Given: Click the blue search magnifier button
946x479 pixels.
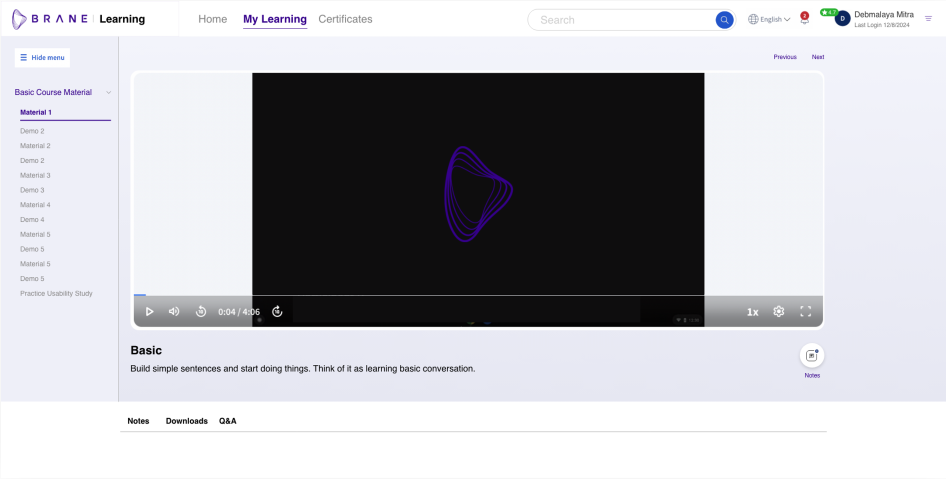Looking at the screenshot, I should pos(724,19).
